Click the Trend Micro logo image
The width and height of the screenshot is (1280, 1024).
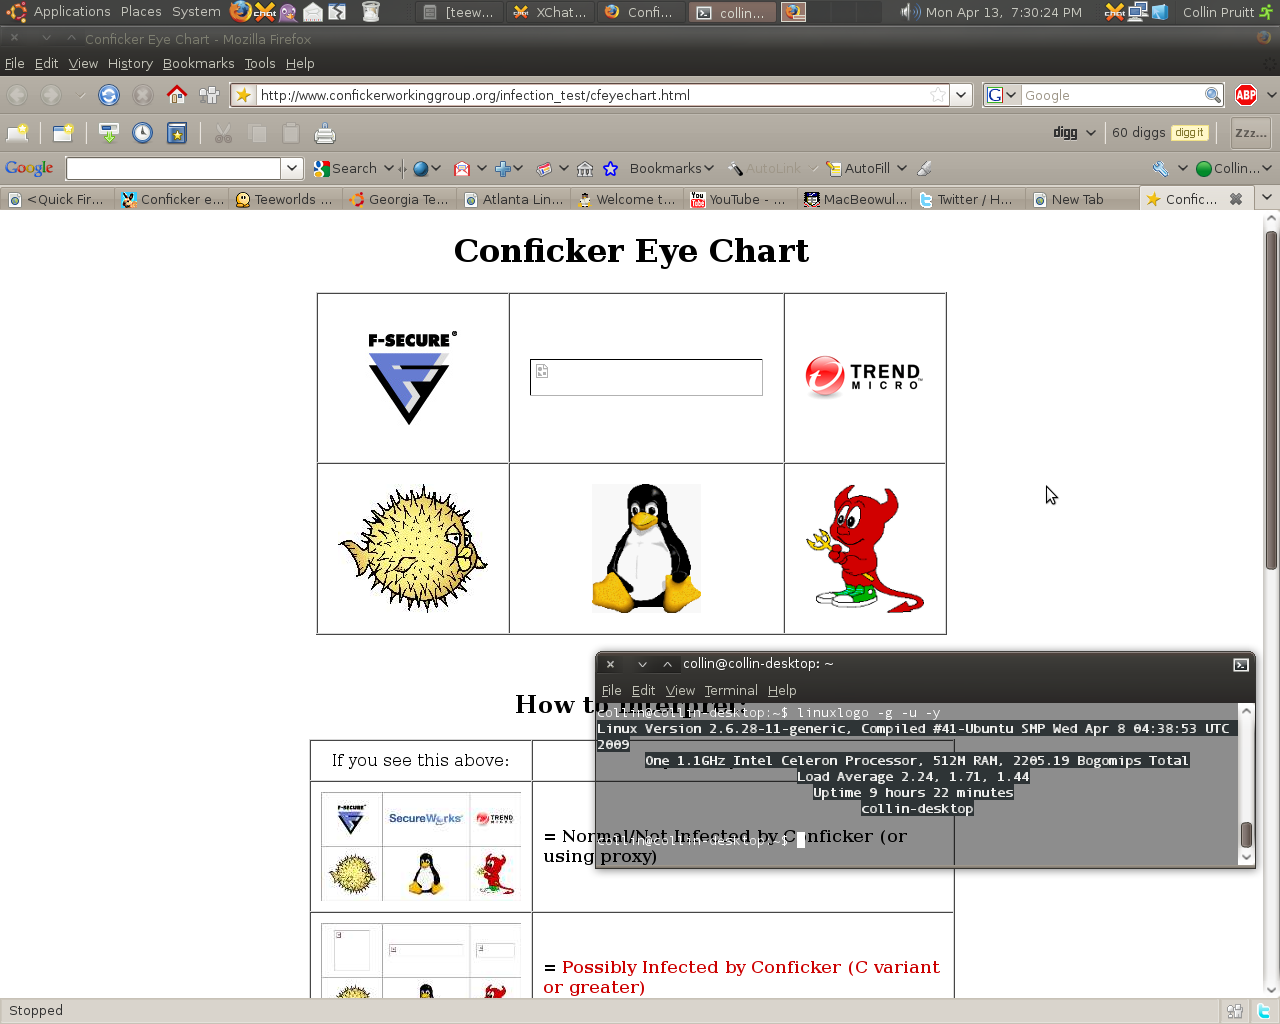tap(864, 377)
